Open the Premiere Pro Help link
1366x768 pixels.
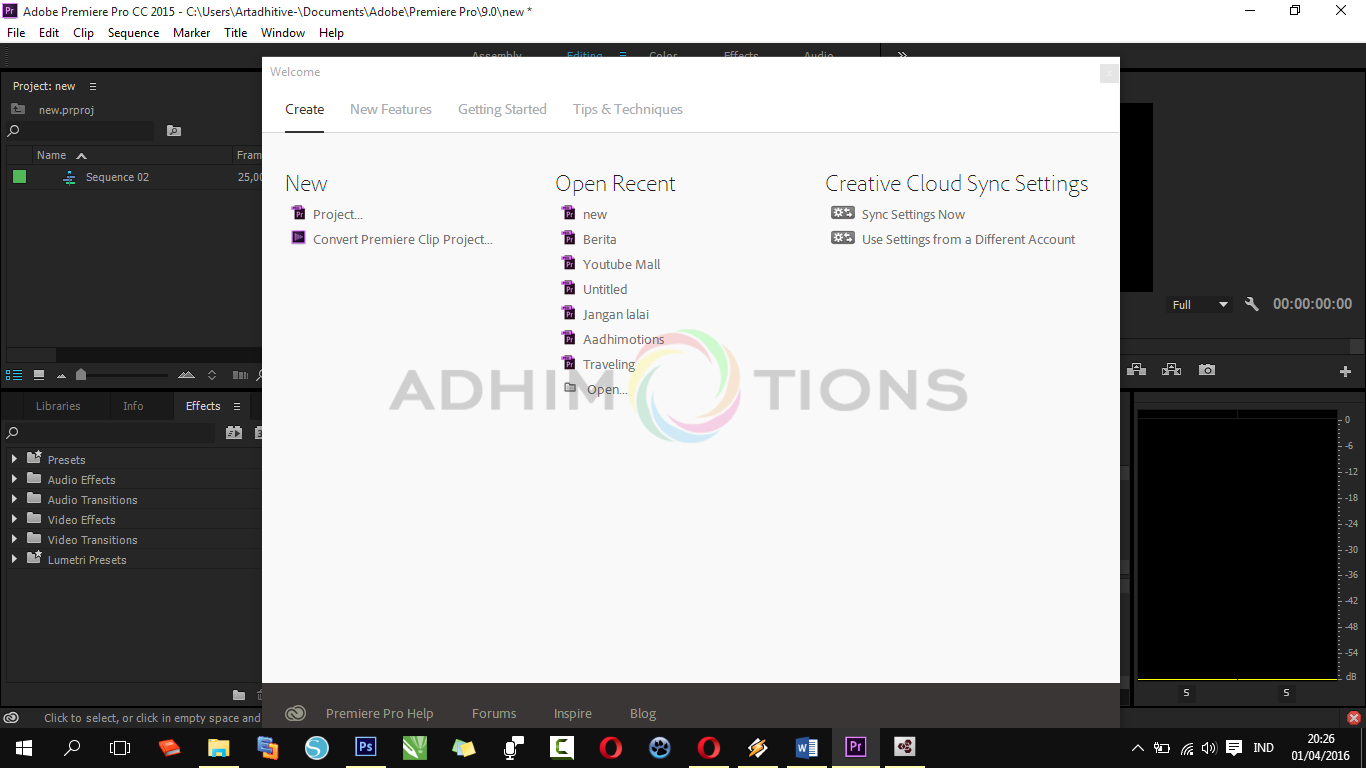point(379,713)
